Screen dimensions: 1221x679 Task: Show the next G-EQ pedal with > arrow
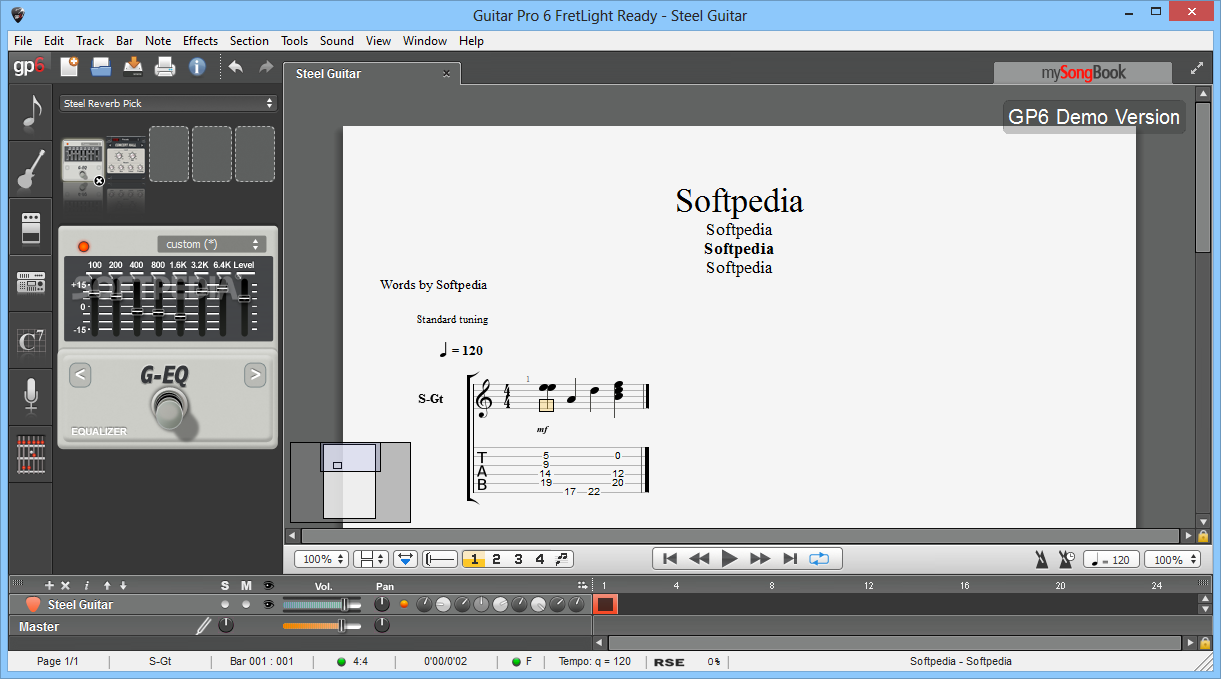255,375
